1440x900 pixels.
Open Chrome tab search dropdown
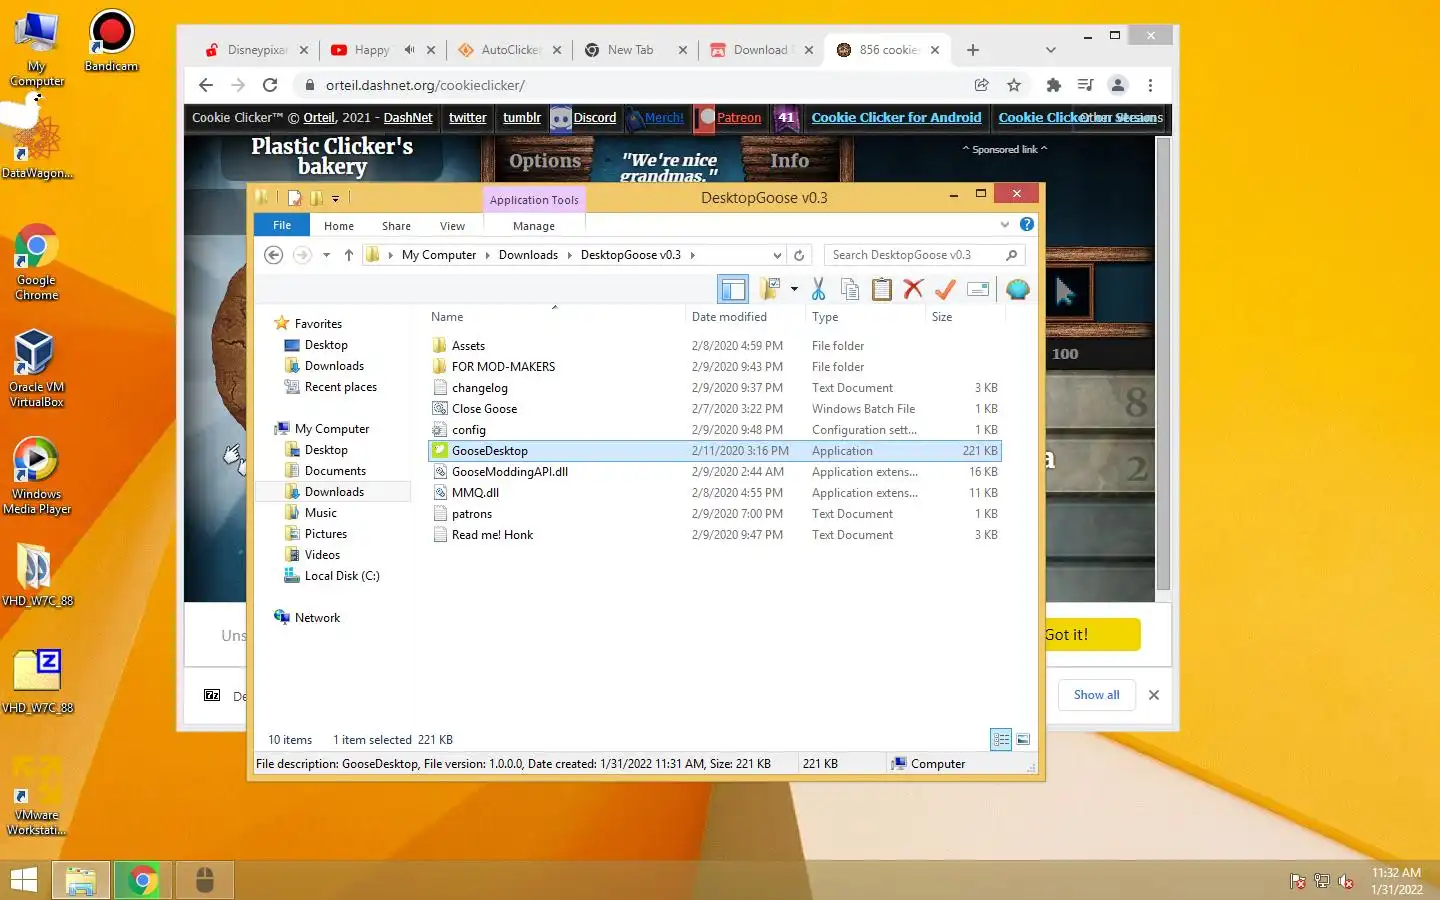(1050, 50)
